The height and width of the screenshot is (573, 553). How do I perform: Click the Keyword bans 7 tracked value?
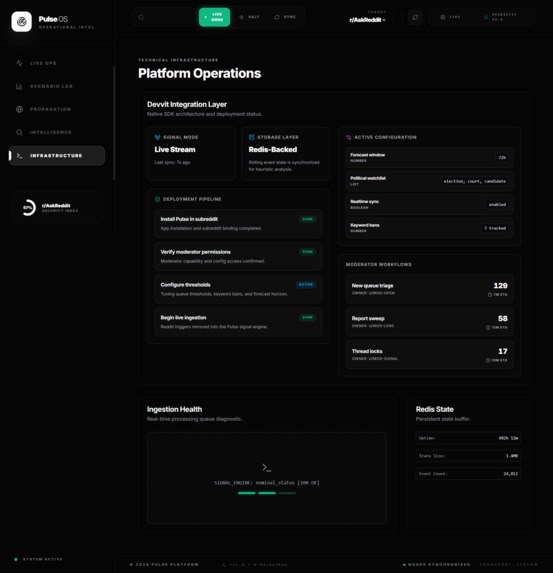495,228
